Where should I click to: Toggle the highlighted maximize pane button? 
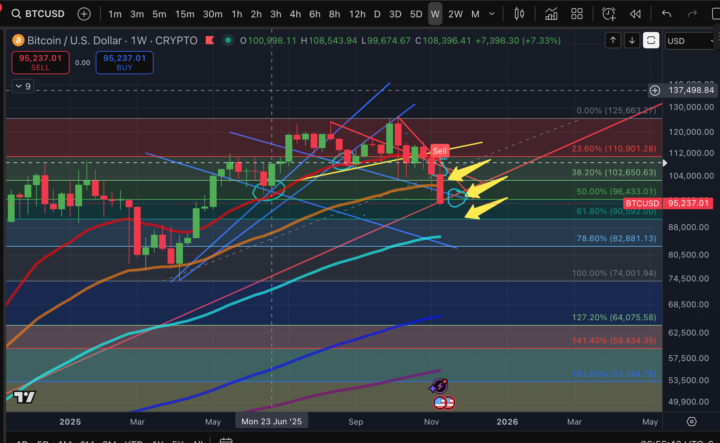651,41
